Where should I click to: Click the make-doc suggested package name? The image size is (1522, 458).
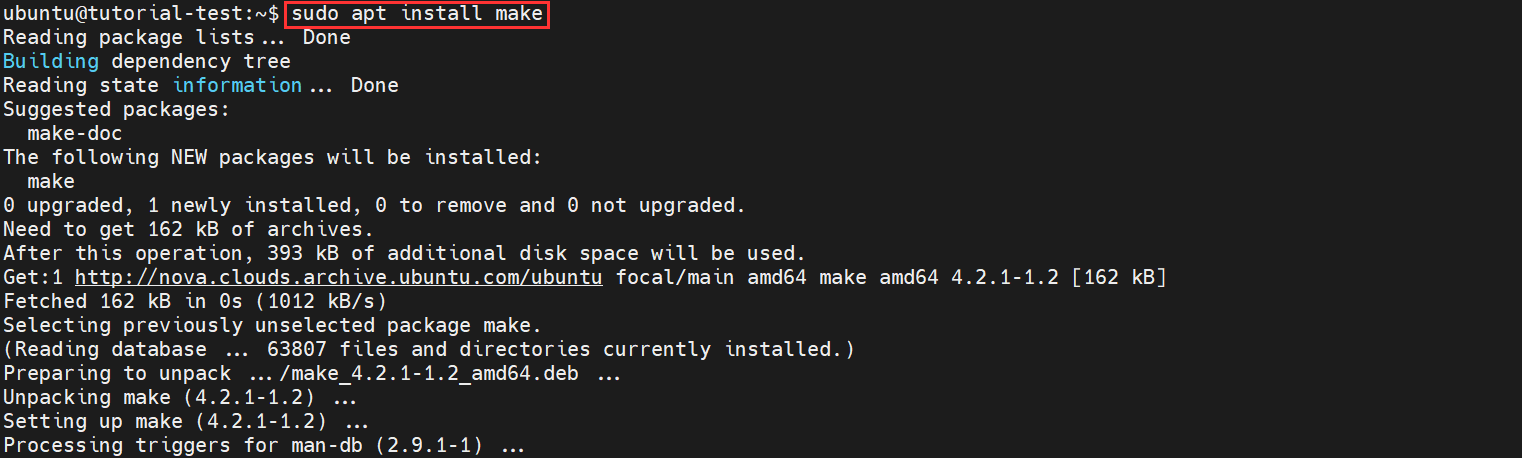click(75, 133)
